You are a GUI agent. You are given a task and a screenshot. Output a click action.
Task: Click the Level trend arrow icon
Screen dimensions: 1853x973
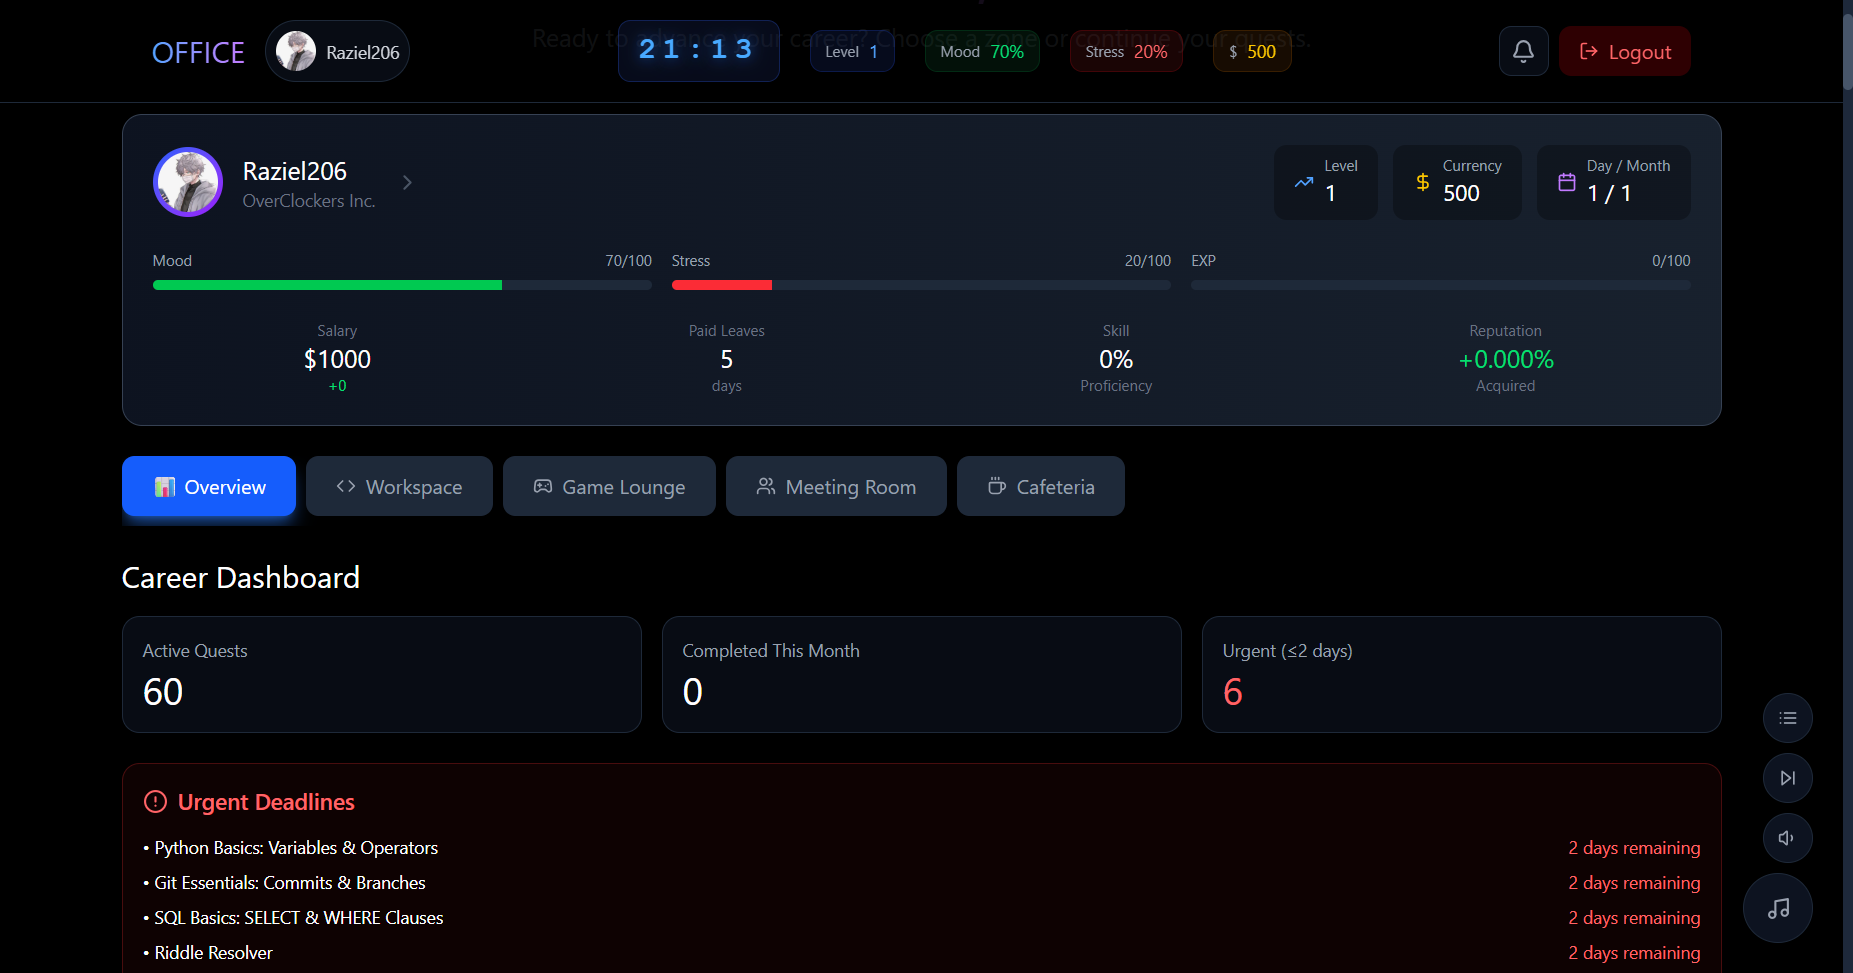coord(1304,182)
